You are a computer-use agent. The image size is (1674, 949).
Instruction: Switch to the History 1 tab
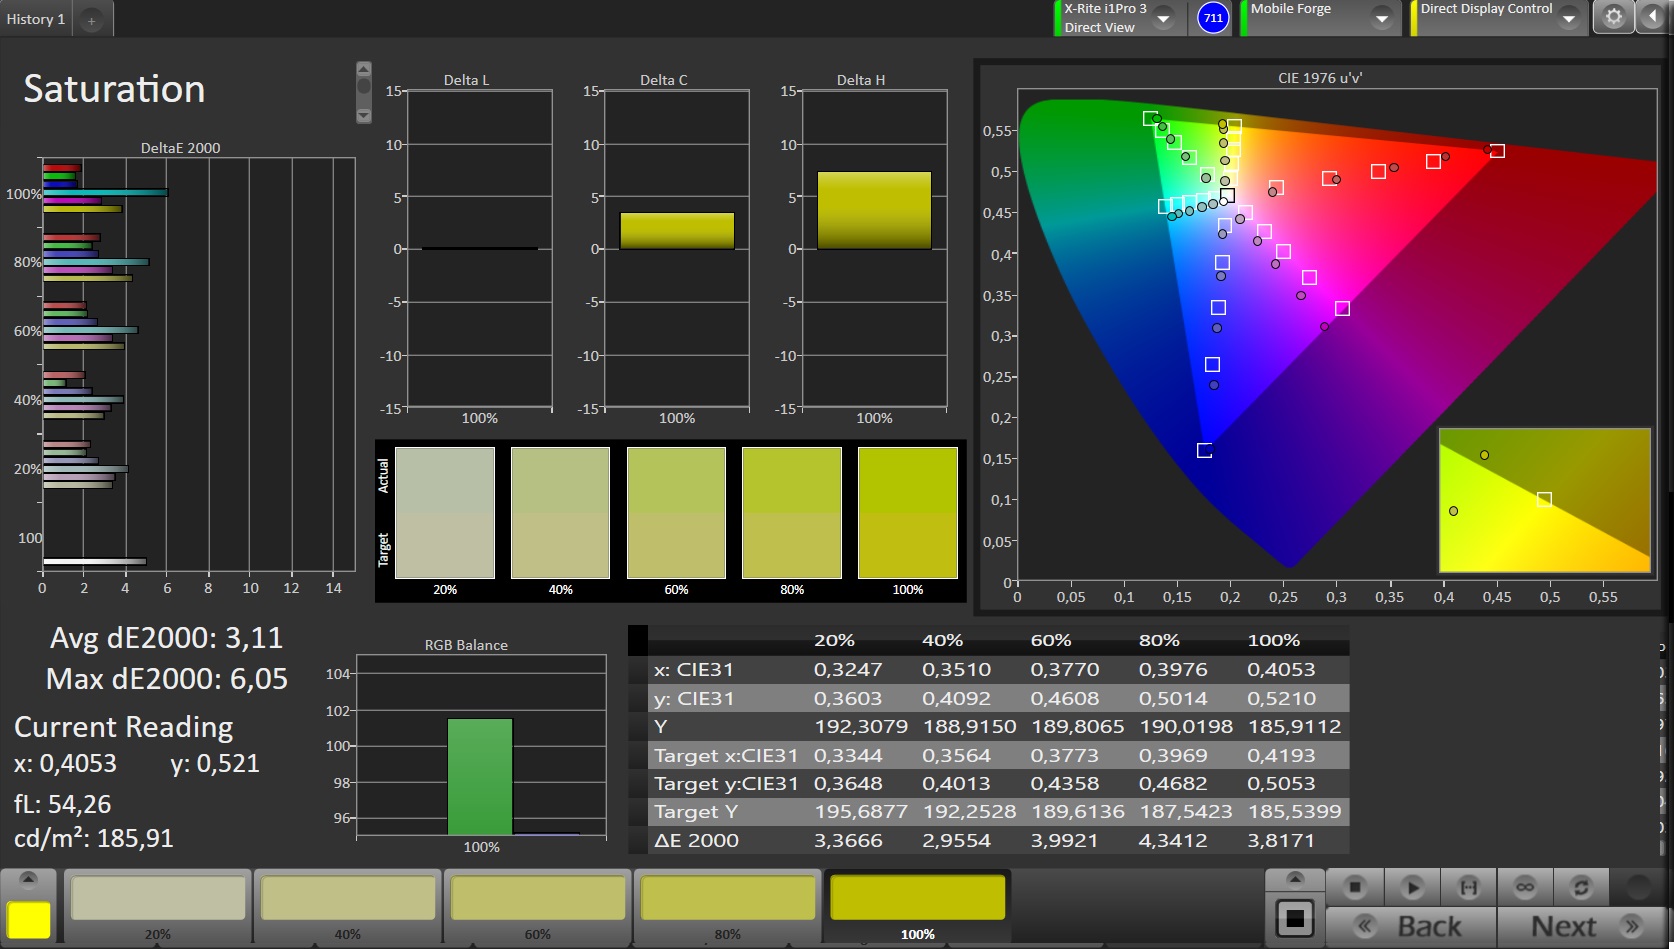pyautogui.click(x=36, y=19)
